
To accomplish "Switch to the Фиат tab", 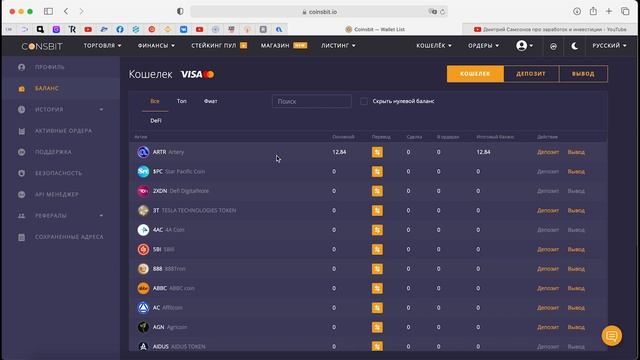I will (x=211, y=101).
